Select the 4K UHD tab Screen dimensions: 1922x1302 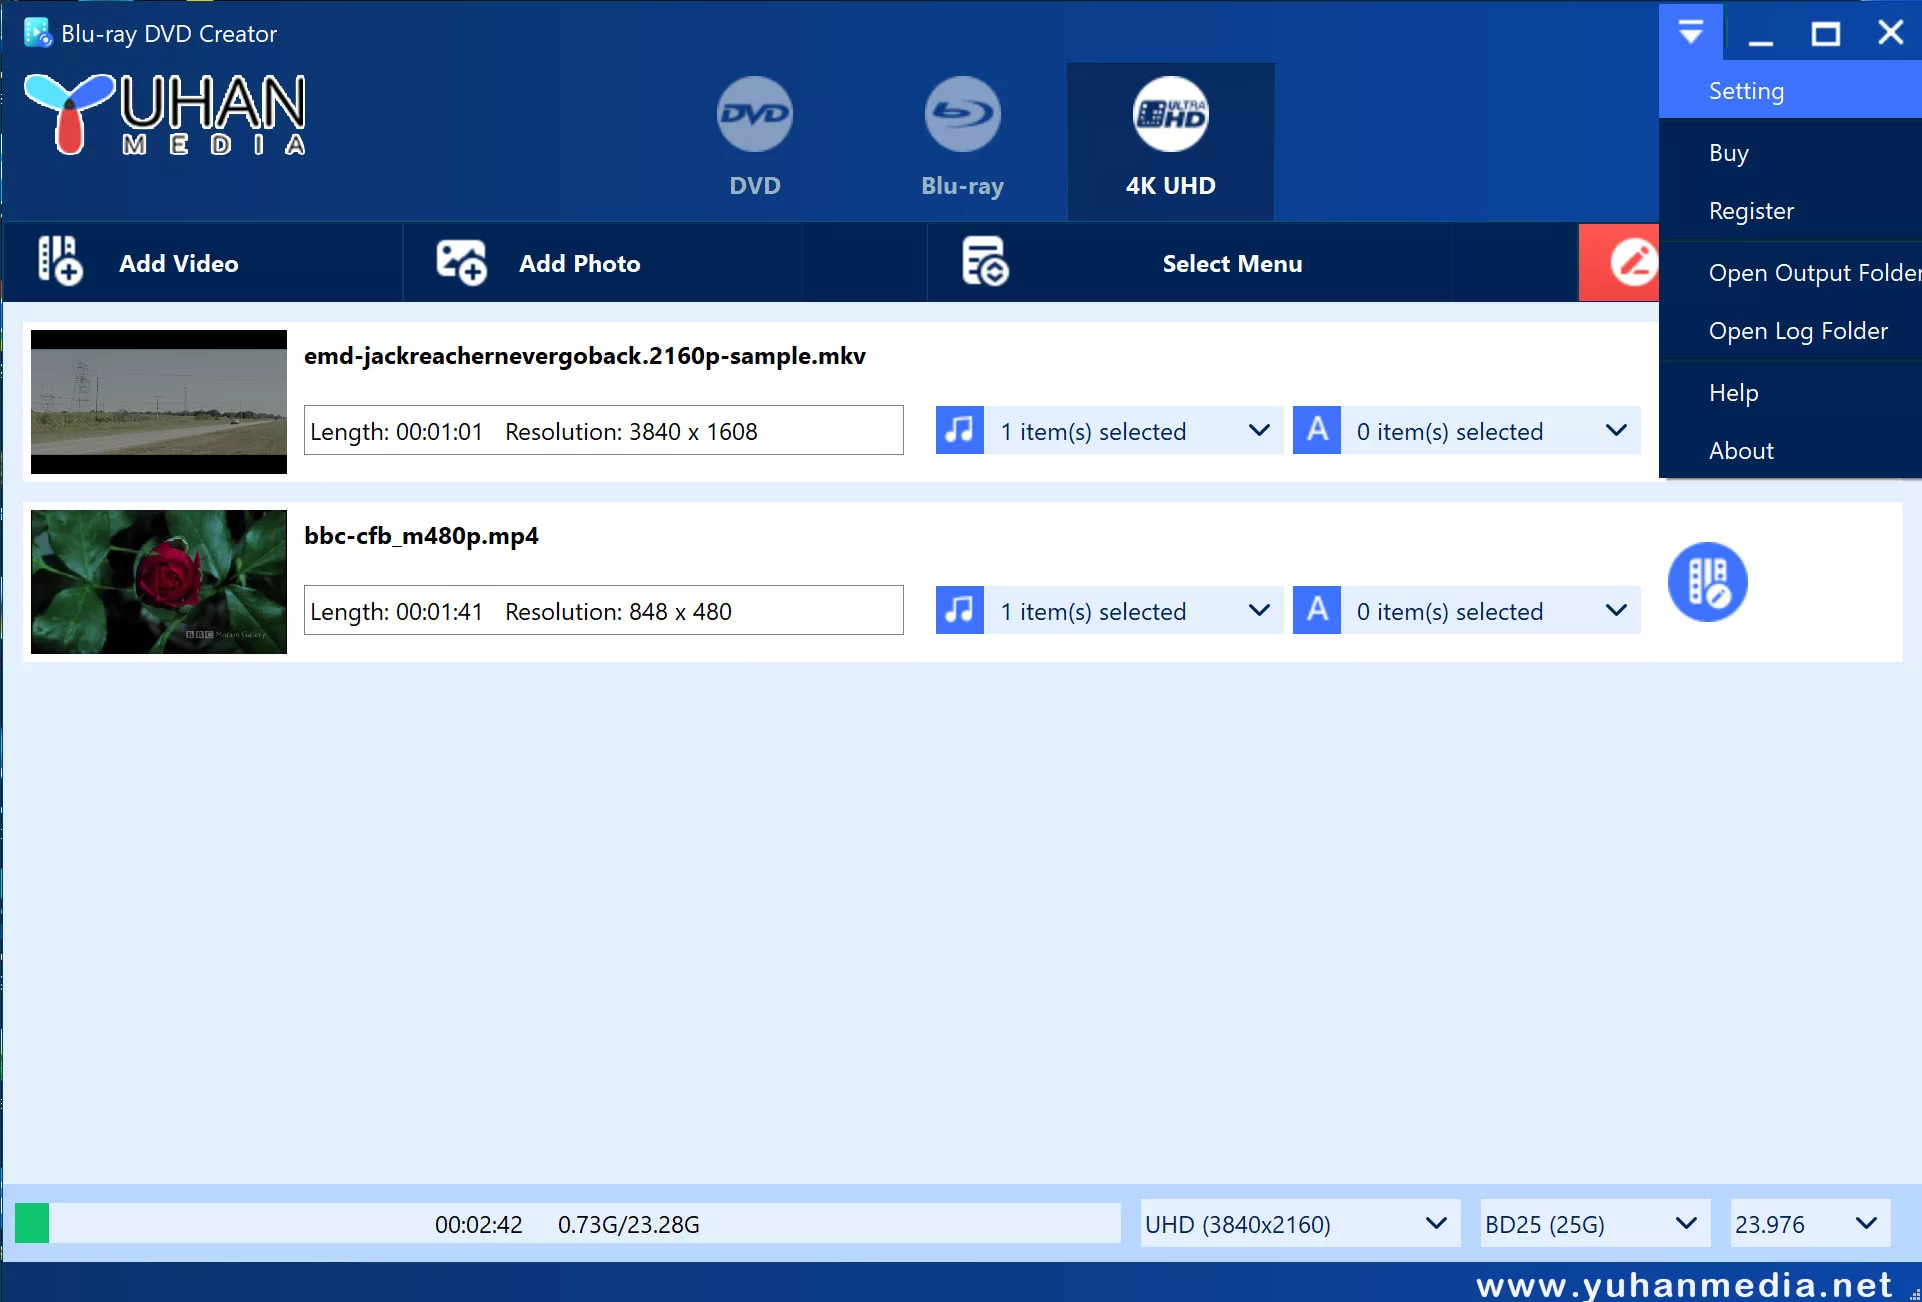point(1171,137)
